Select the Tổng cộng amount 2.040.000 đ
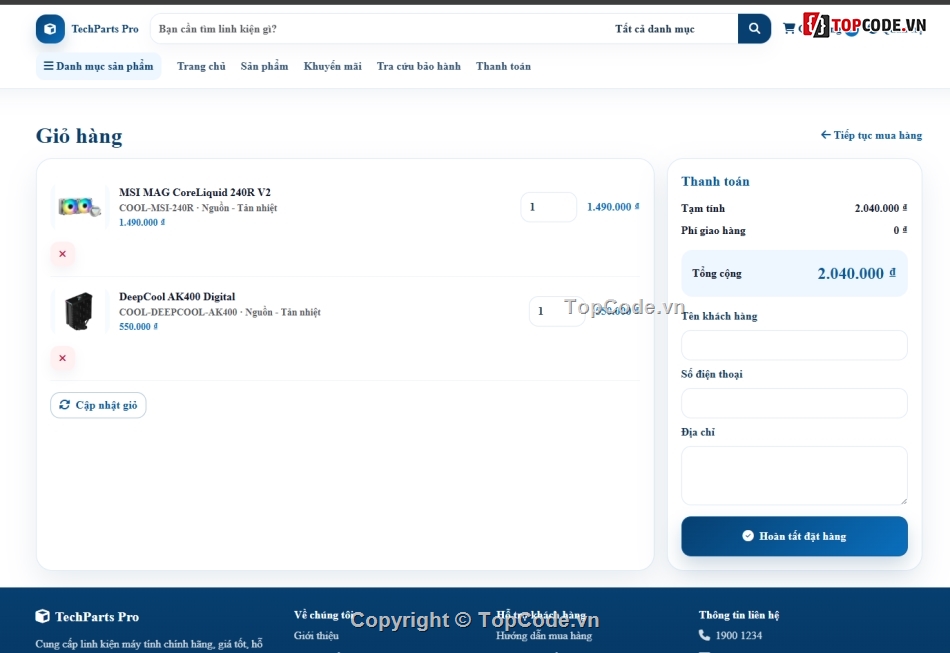This screenshot has height=653, width=950. (x=857, y=273)
